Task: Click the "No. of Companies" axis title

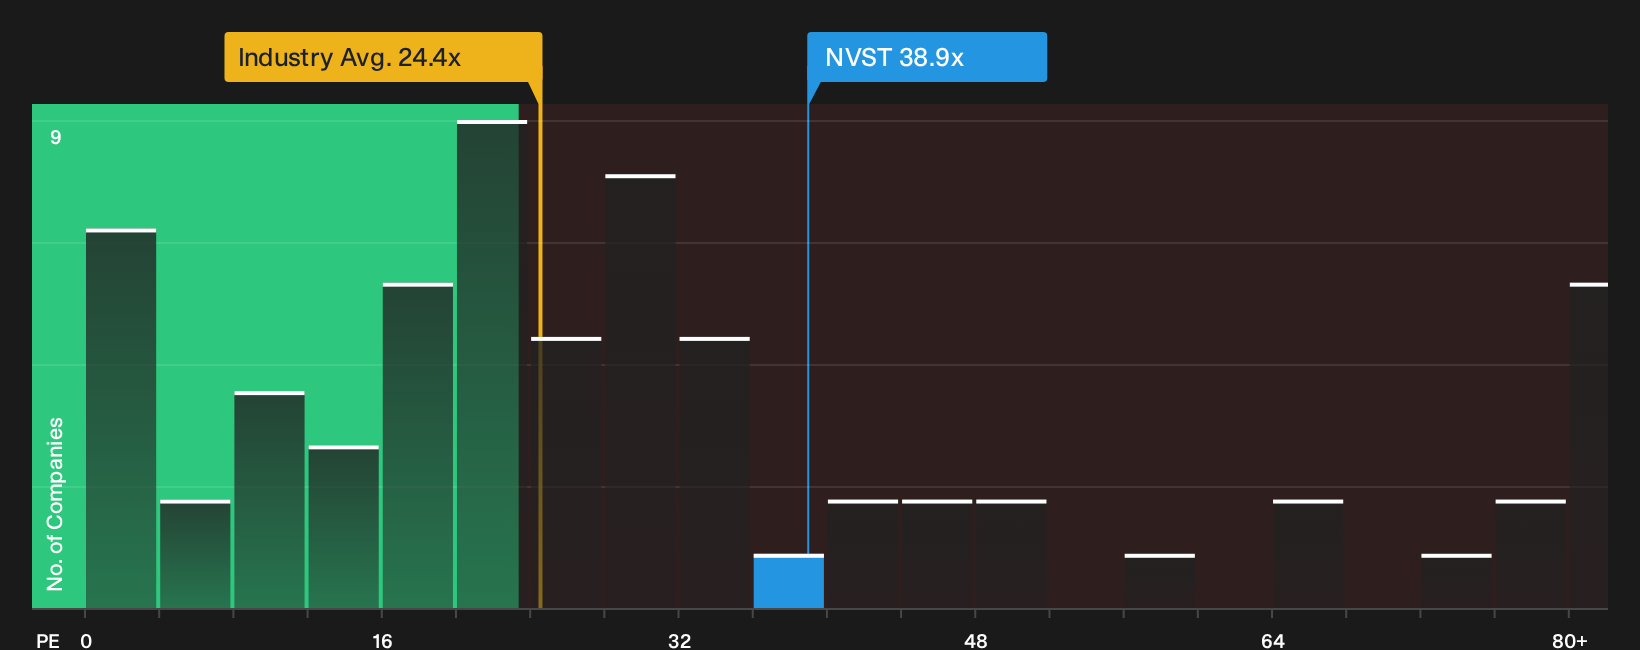Action: (55, 504)
